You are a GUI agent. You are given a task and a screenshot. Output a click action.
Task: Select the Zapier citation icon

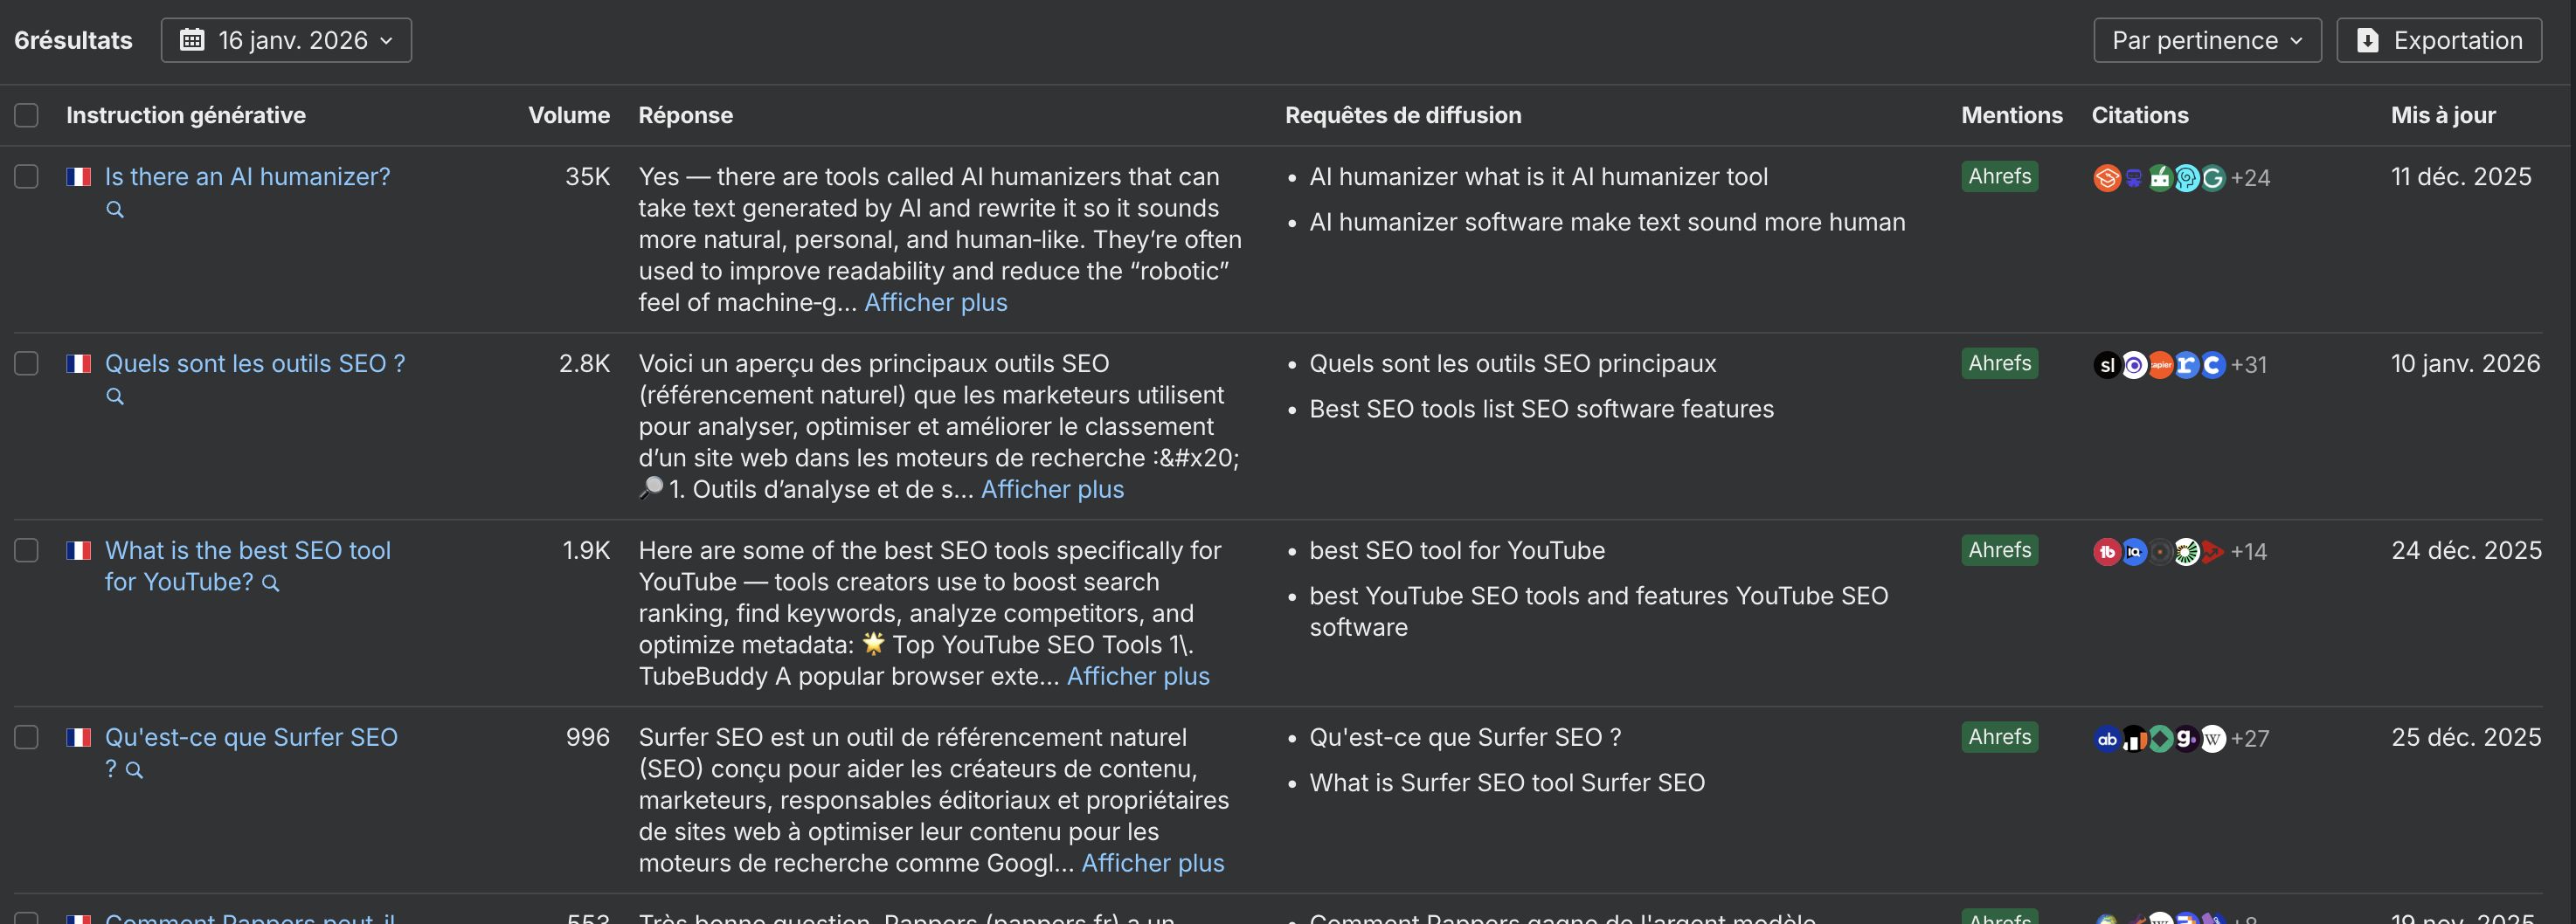click(x=2162, y=364)
